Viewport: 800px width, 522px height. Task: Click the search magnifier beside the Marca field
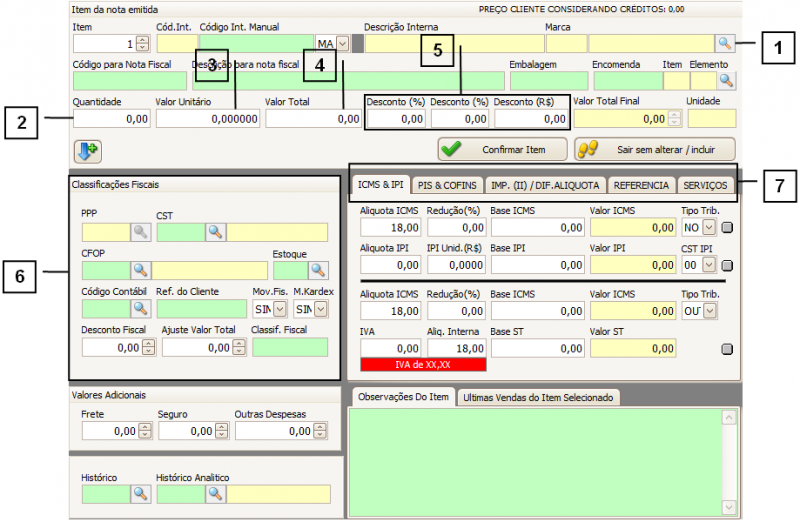[724, 43]
